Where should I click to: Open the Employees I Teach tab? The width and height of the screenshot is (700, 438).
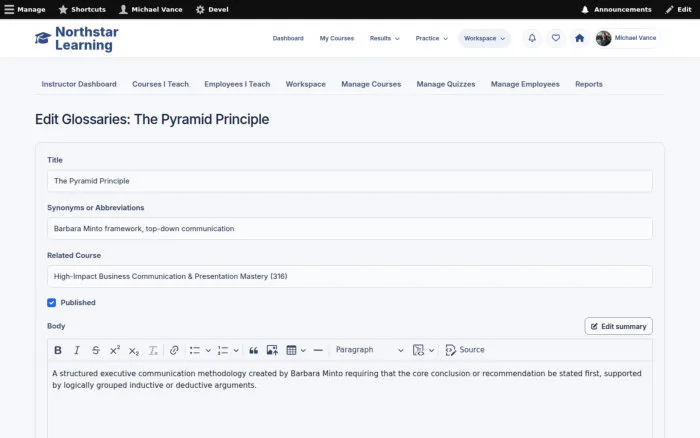point(237,84)
